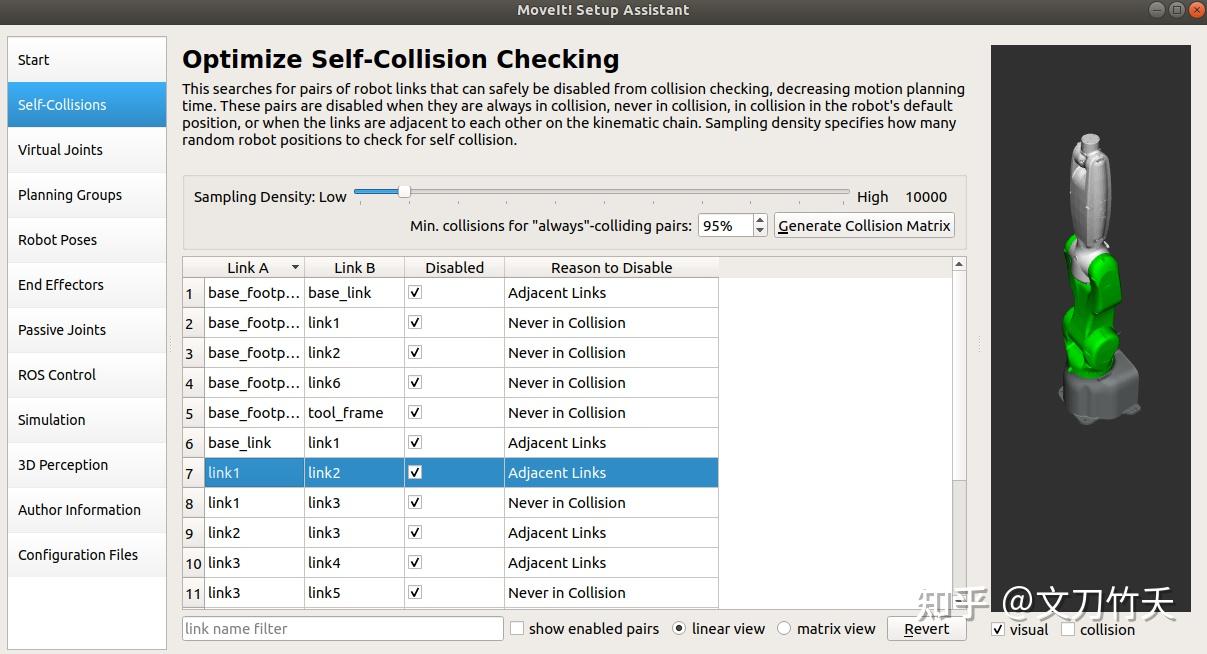Disable the visual display checkbox
Image resolution: width=1207 pixels, height=654 pixels.
pyautogui.click(x=998, y=629)
